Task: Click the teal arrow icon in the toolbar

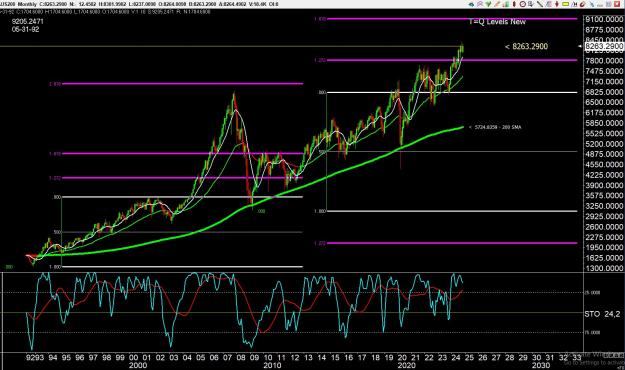Action: click(471, 4)
